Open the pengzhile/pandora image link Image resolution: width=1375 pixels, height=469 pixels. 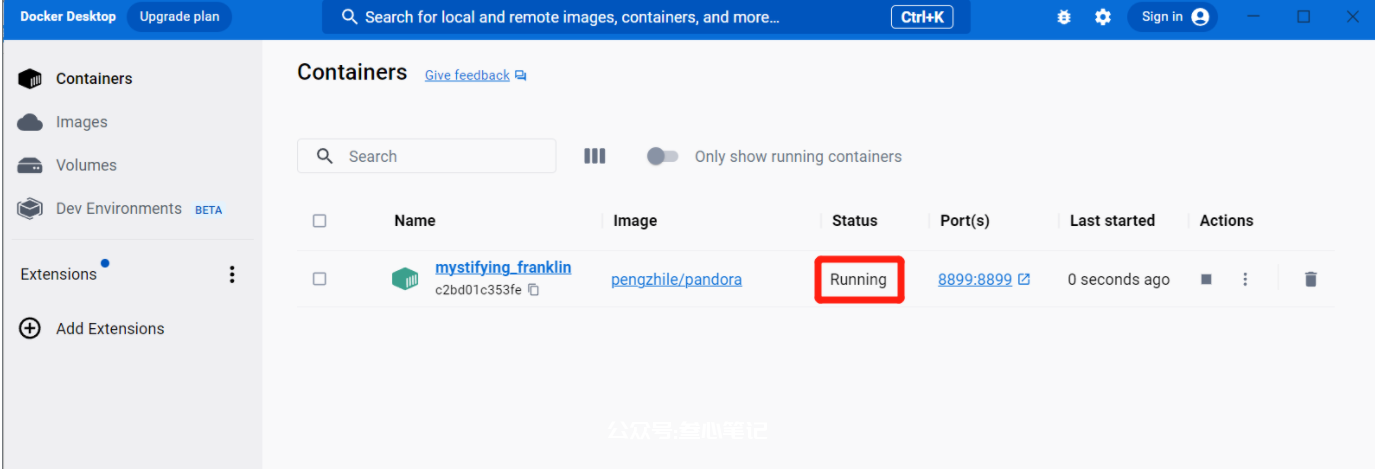click(x=677, y=280)
